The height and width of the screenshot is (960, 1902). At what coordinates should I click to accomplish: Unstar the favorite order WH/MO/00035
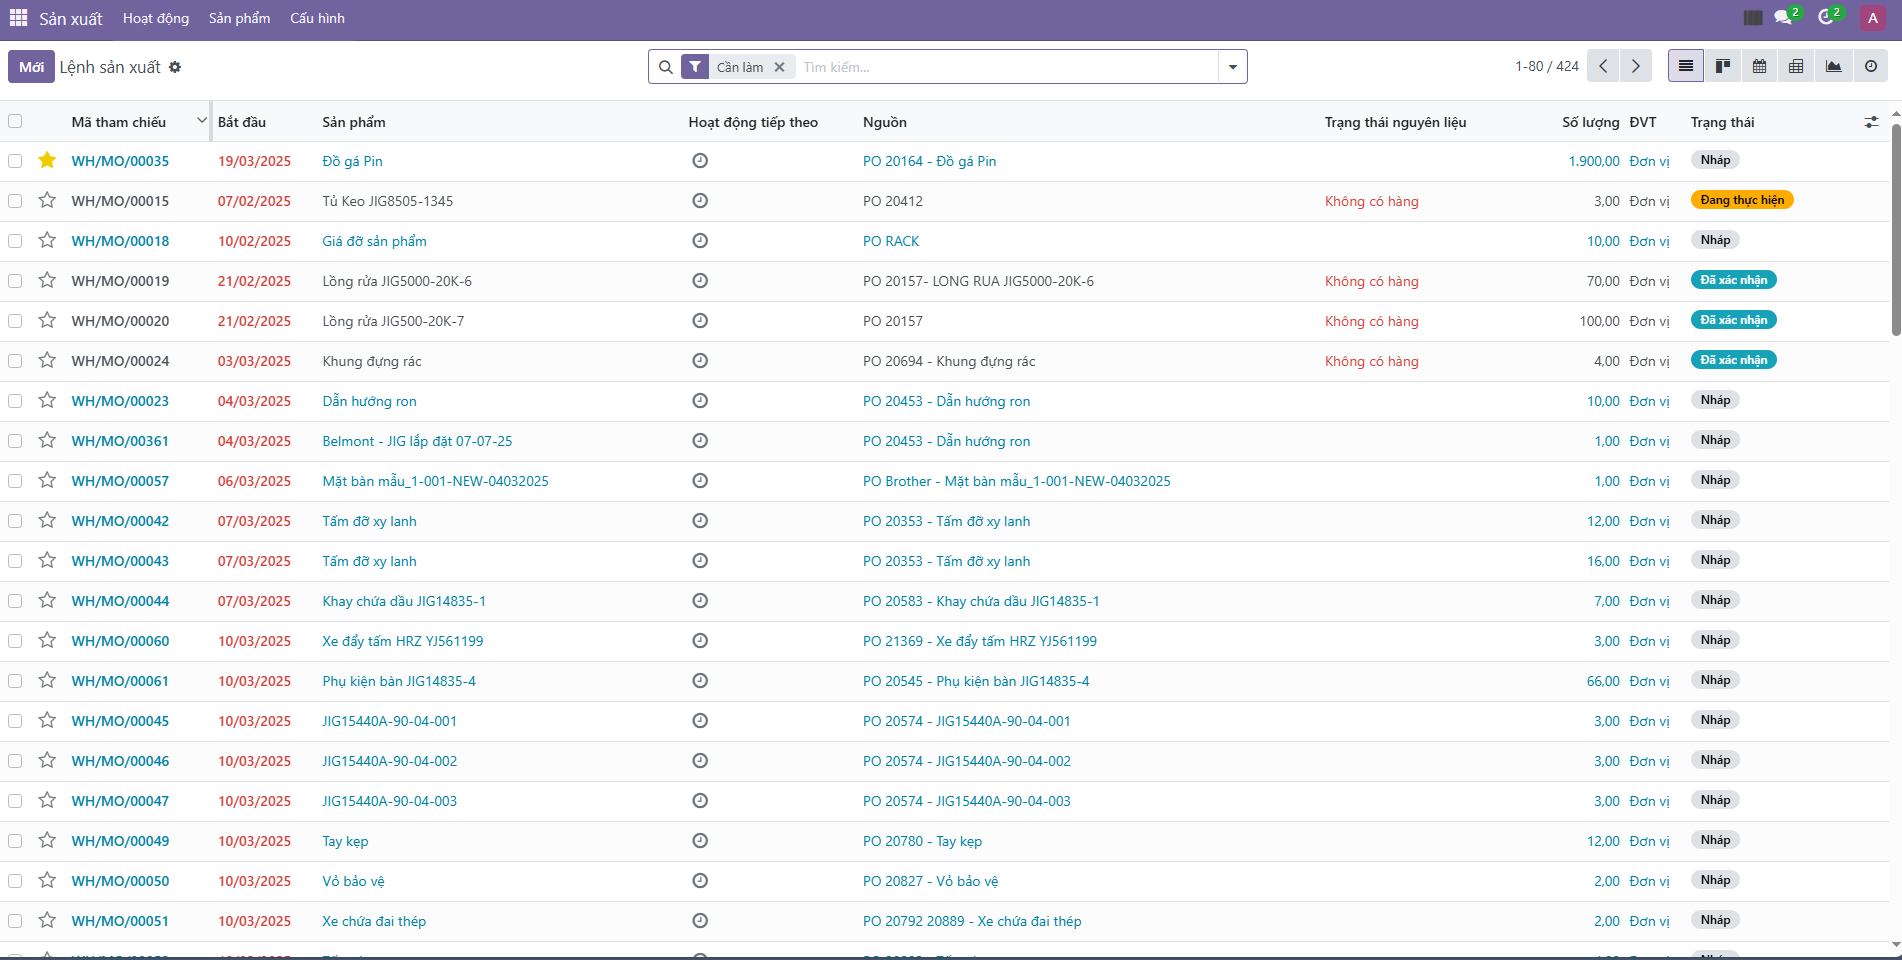(47, 160)
